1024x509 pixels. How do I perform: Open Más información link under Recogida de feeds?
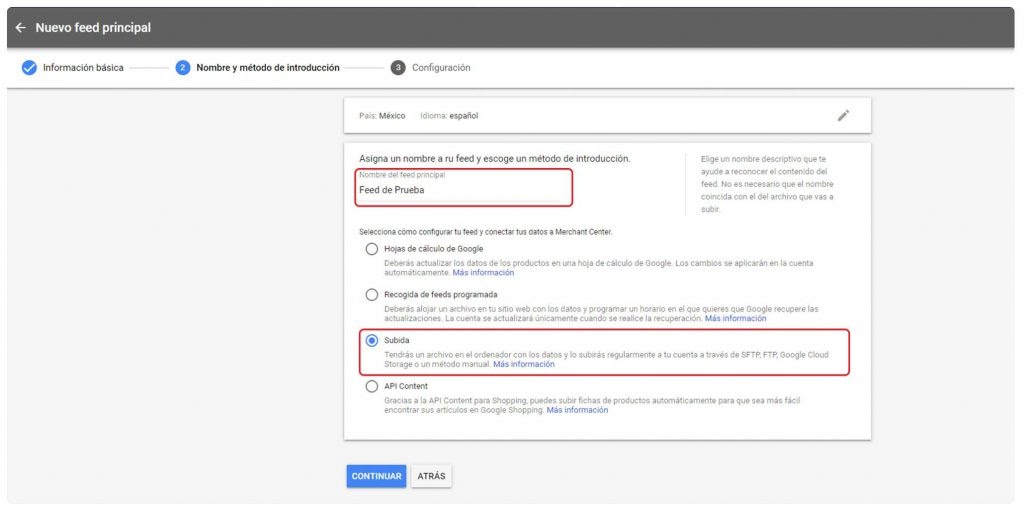(x=735, y=319)
